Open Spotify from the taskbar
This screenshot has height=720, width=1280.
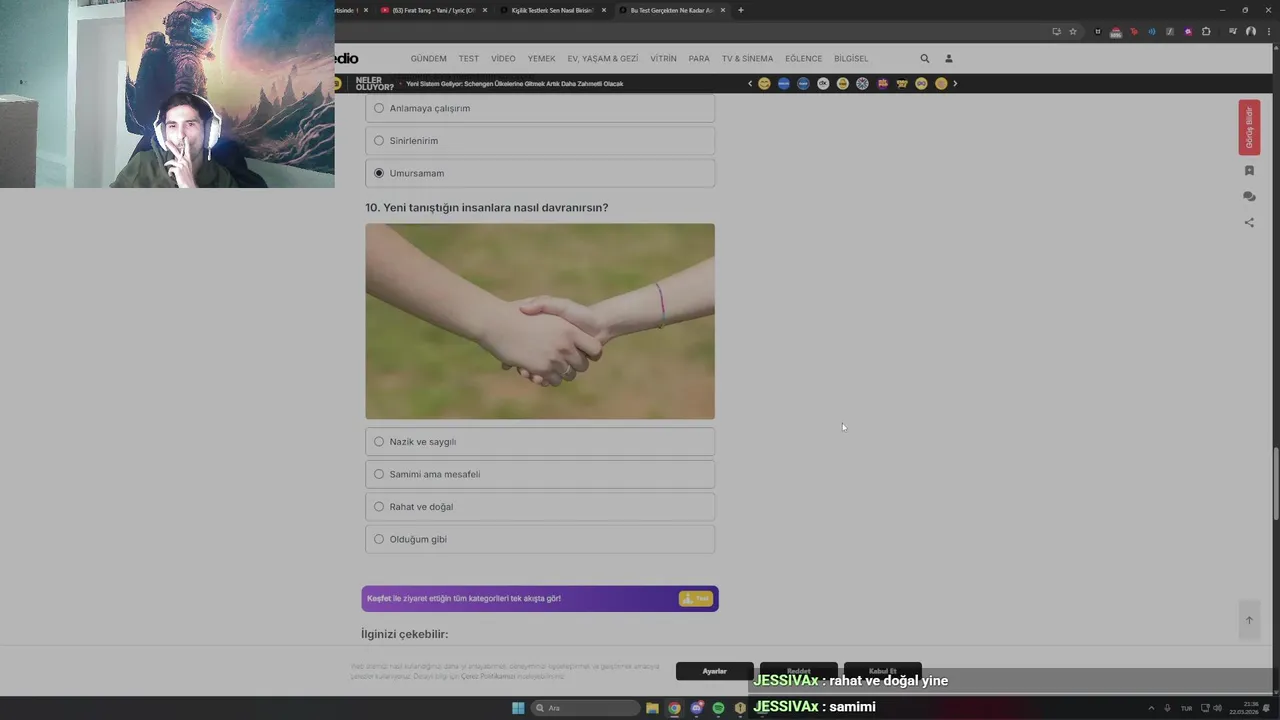[x=718, y=708]
